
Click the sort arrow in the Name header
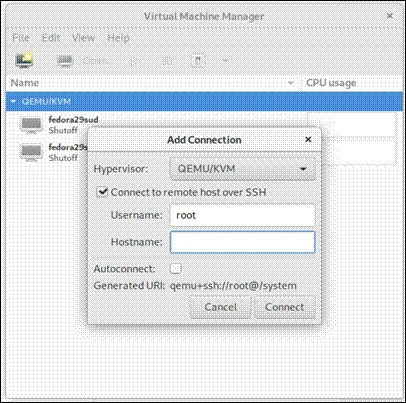click(291, 83)
